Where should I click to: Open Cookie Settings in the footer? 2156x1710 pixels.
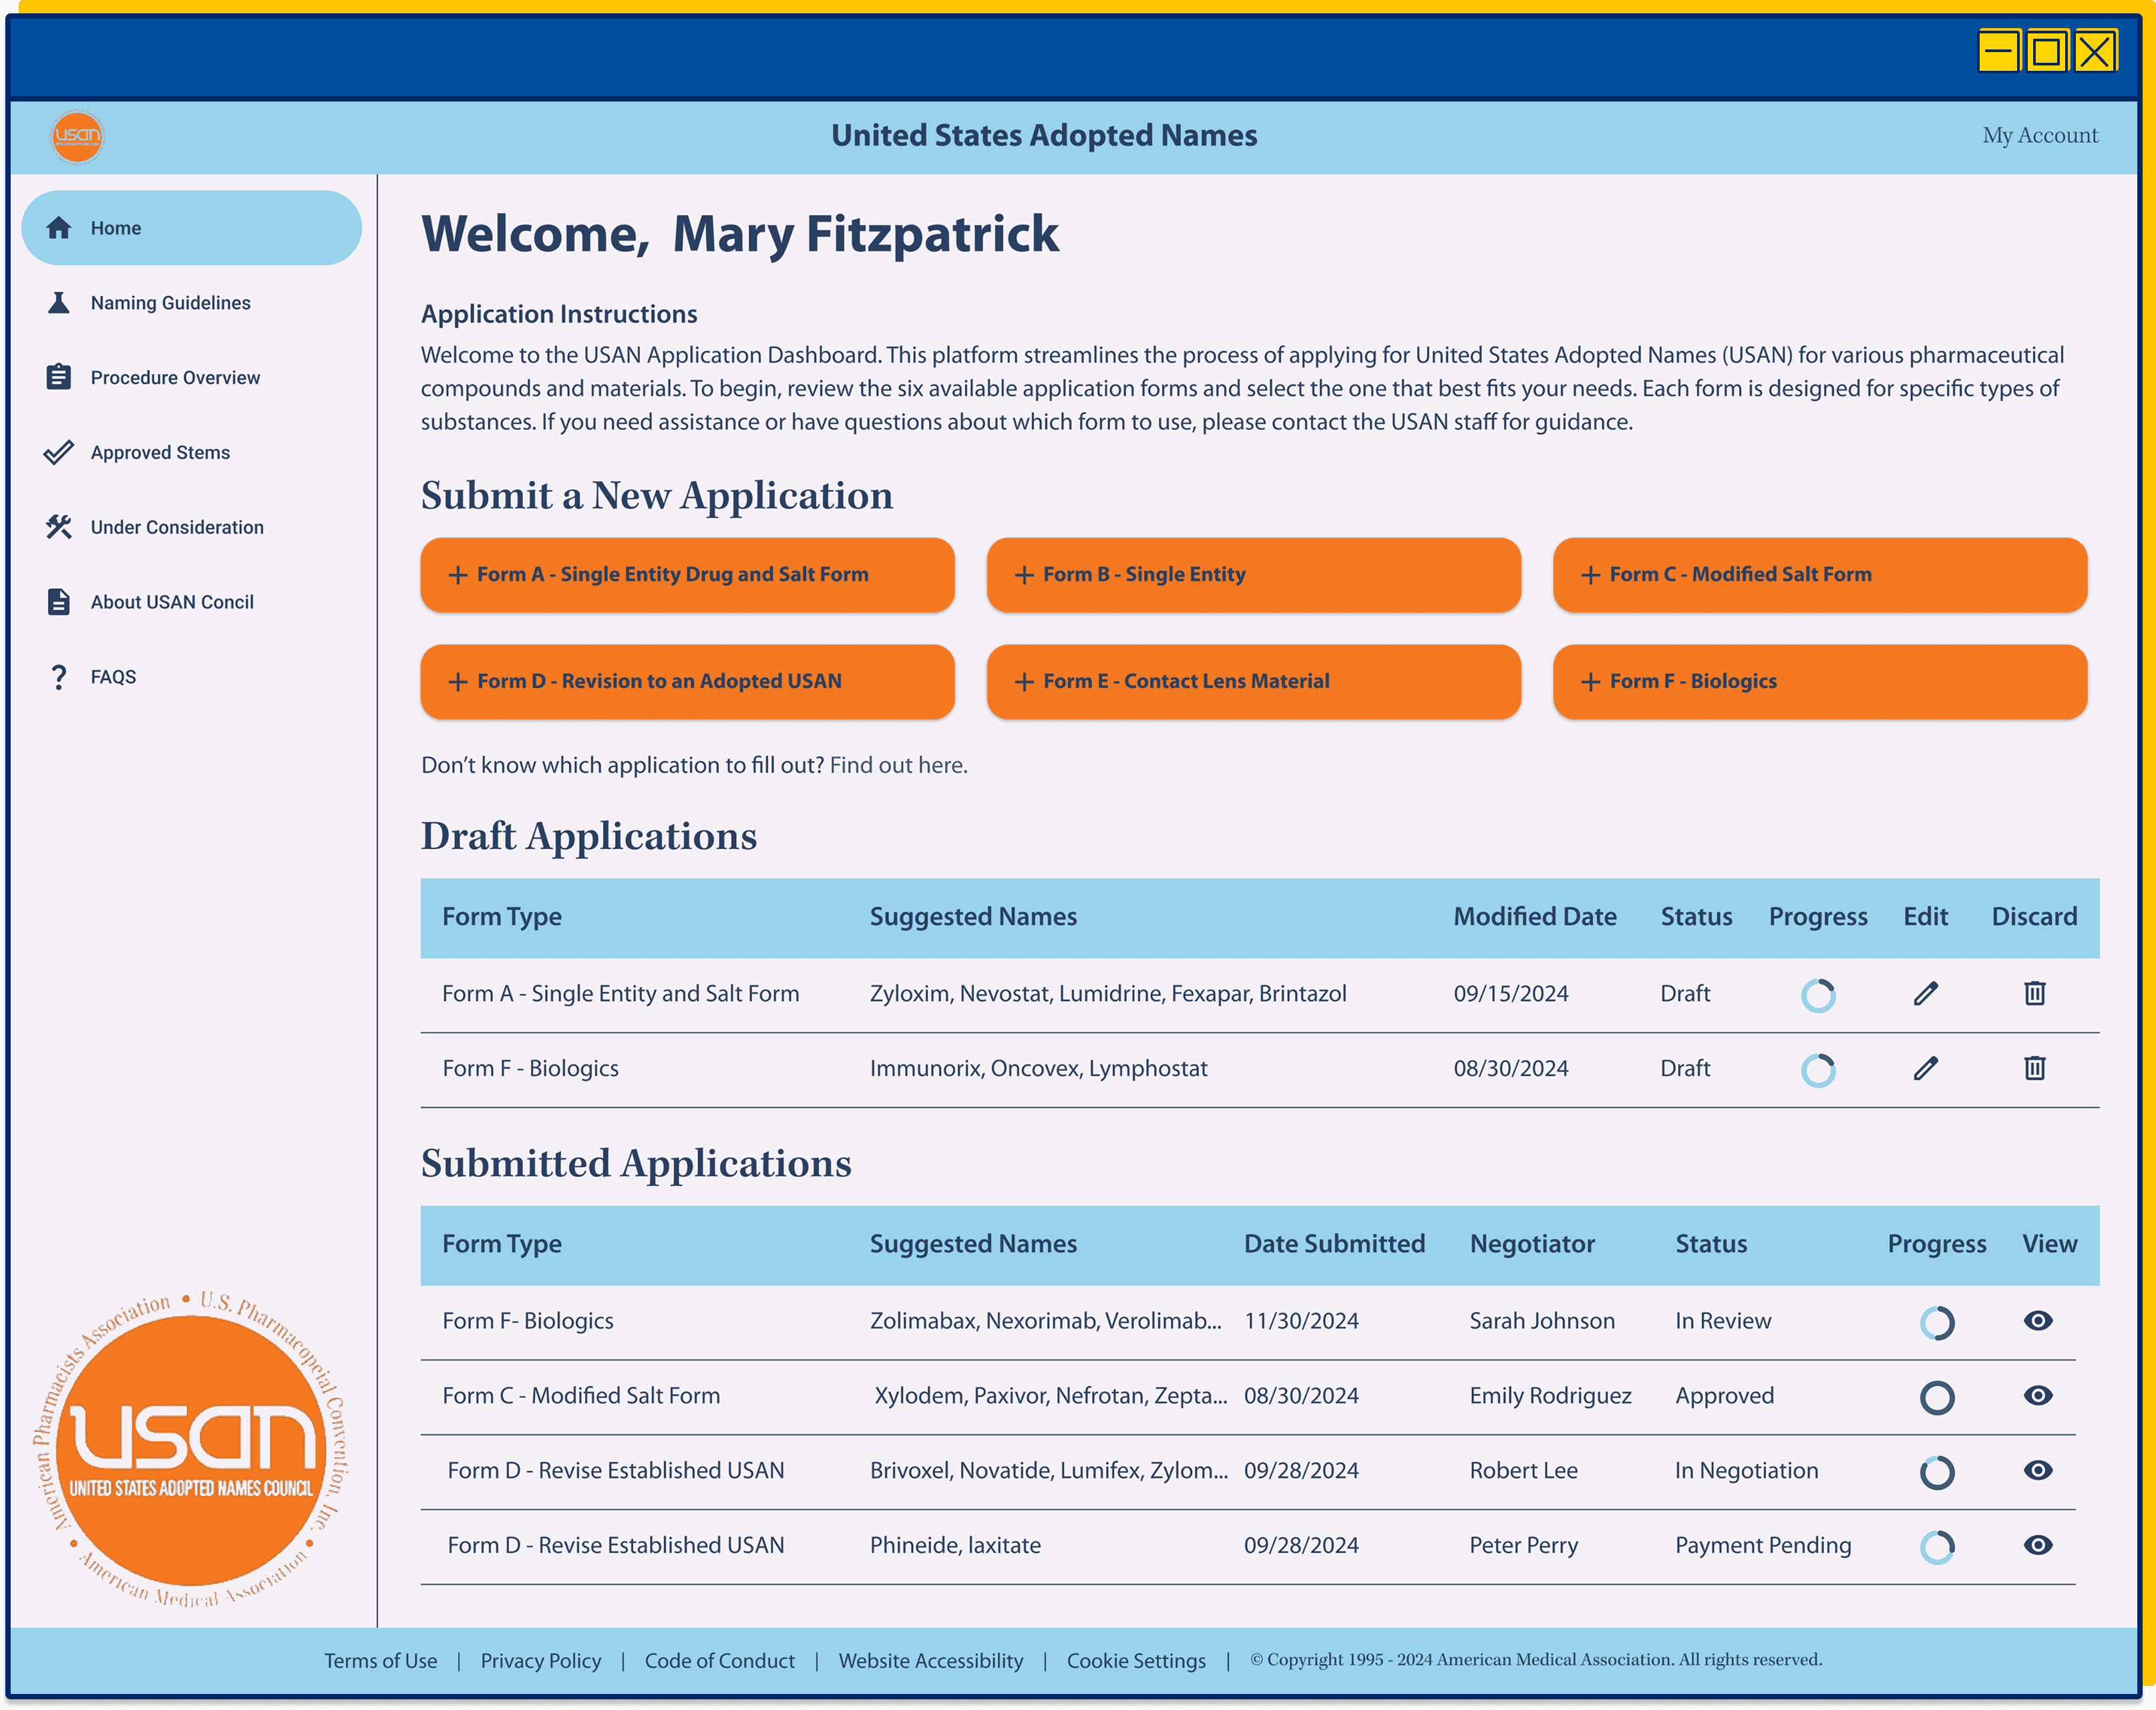(1136, 1661)
